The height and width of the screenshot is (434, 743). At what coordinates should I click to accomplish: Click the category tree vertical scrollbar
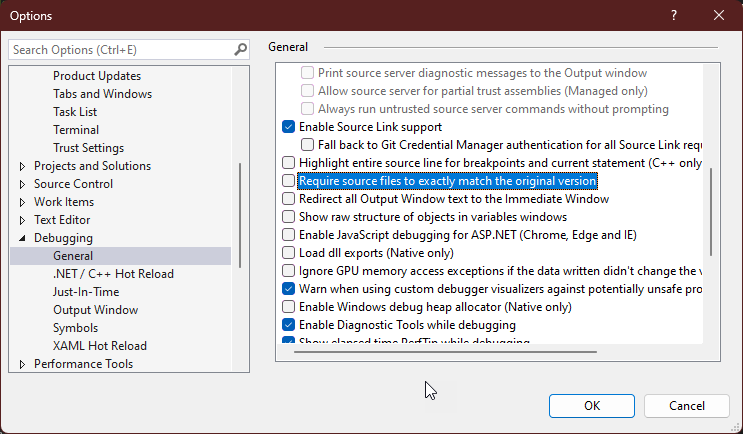(x=240, y=215)
